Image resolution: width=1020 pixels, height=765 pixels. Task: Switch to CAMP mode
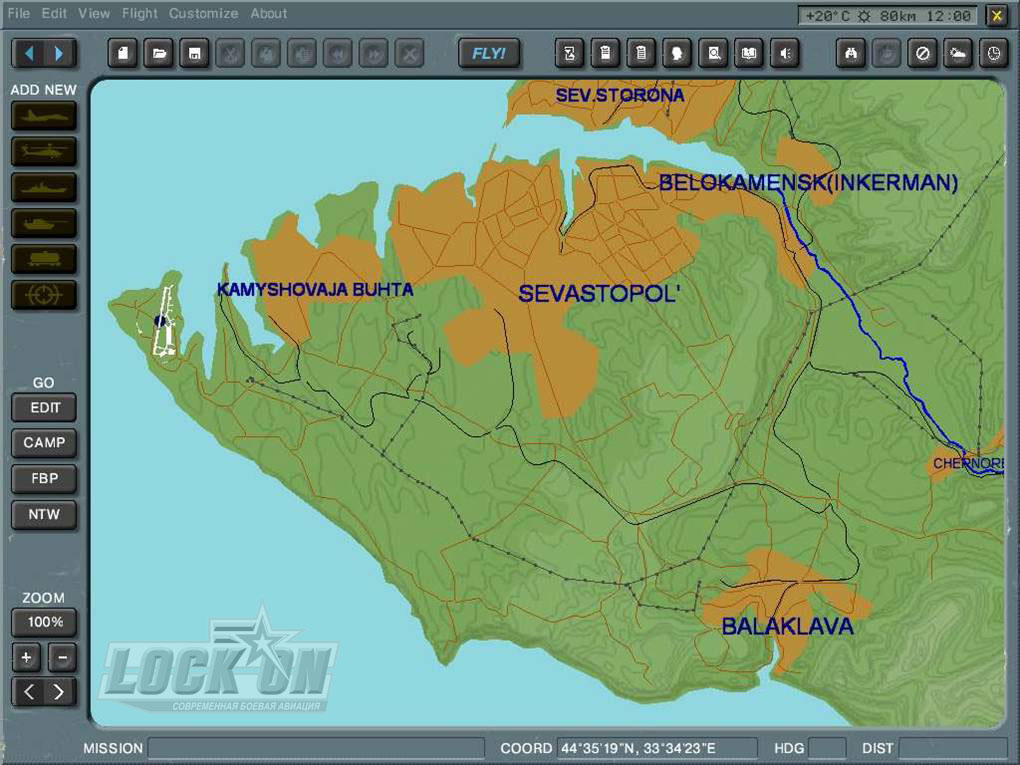point(44,443)
